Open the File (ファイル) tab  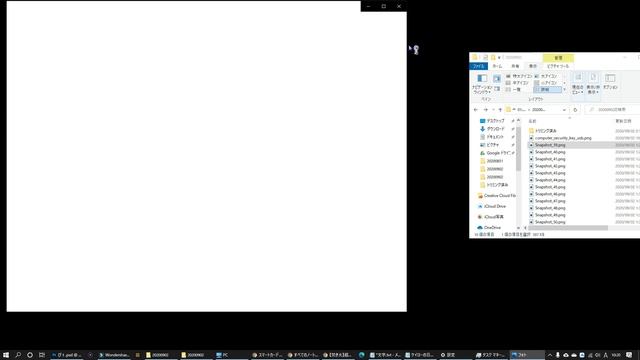479,66
